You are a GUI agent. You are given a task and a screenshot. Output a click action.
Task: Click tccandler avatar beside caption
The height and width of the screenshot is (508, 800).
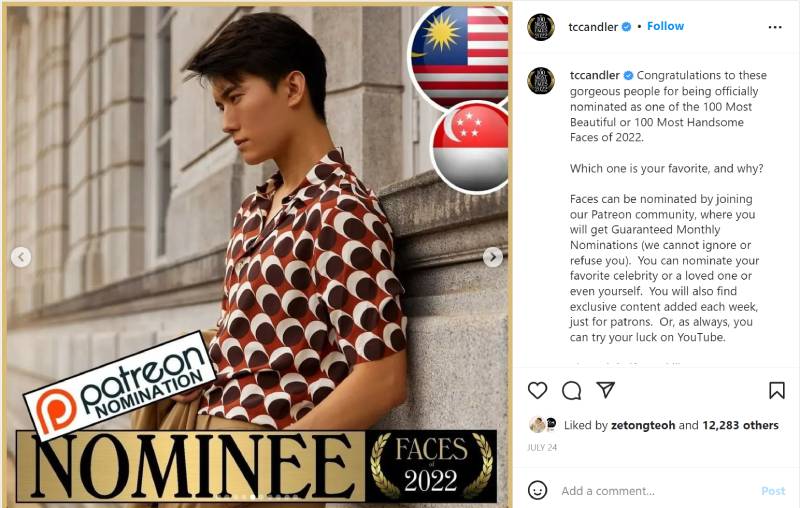(540, 81)
